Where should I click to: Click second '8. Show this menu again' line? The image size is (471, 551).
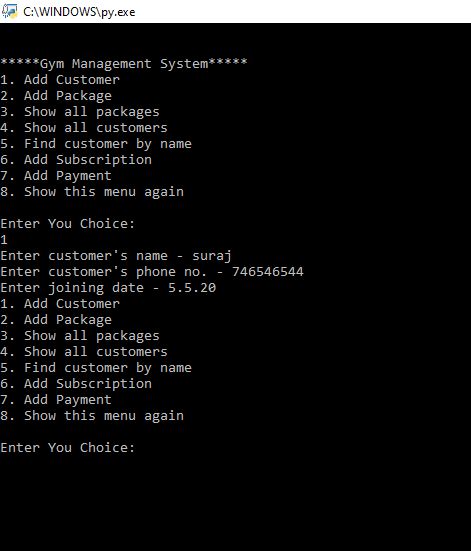[x=92, y=416]
